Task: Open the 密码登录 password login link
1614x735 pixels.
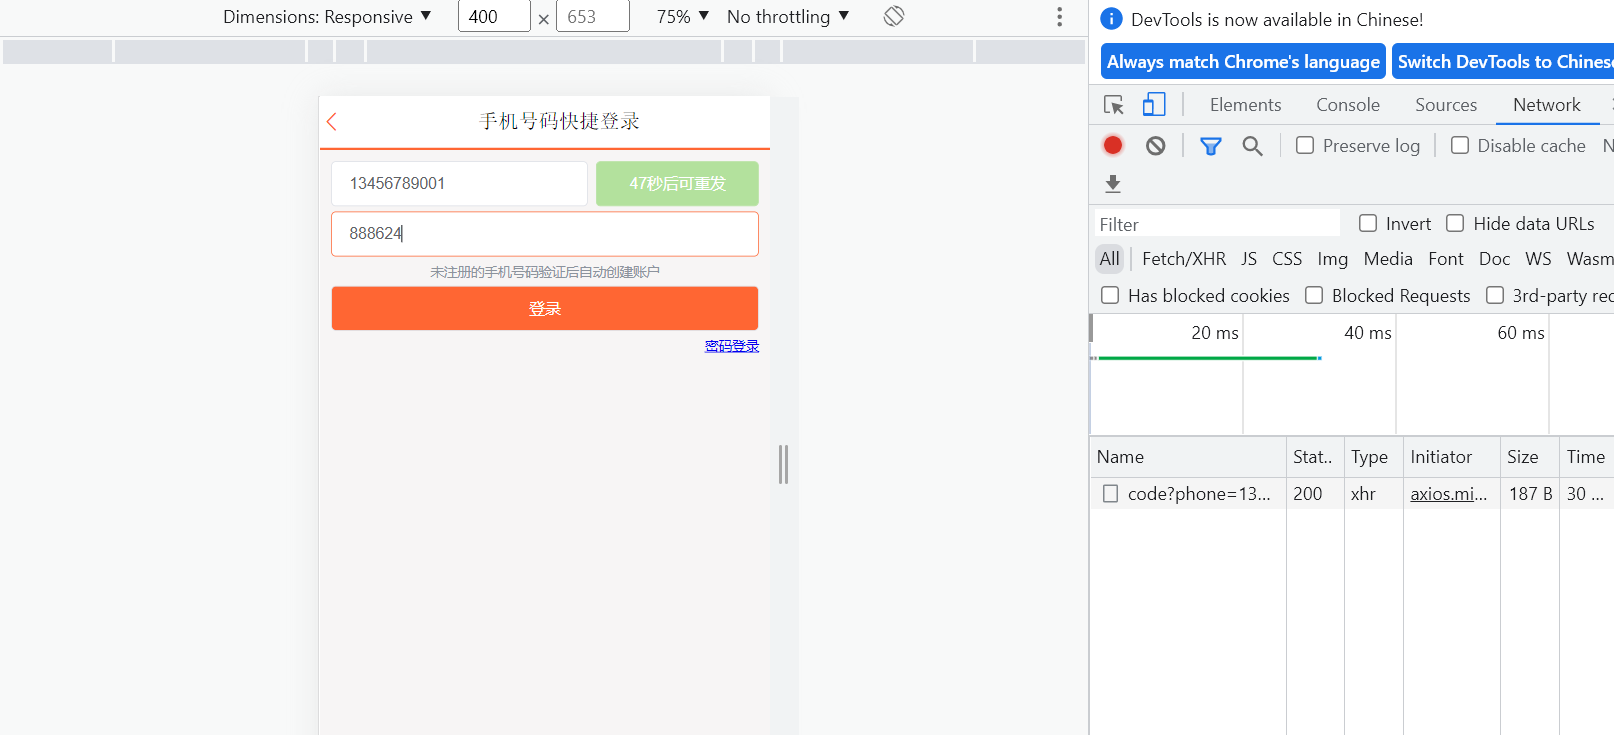Action: tap(732, 346)
